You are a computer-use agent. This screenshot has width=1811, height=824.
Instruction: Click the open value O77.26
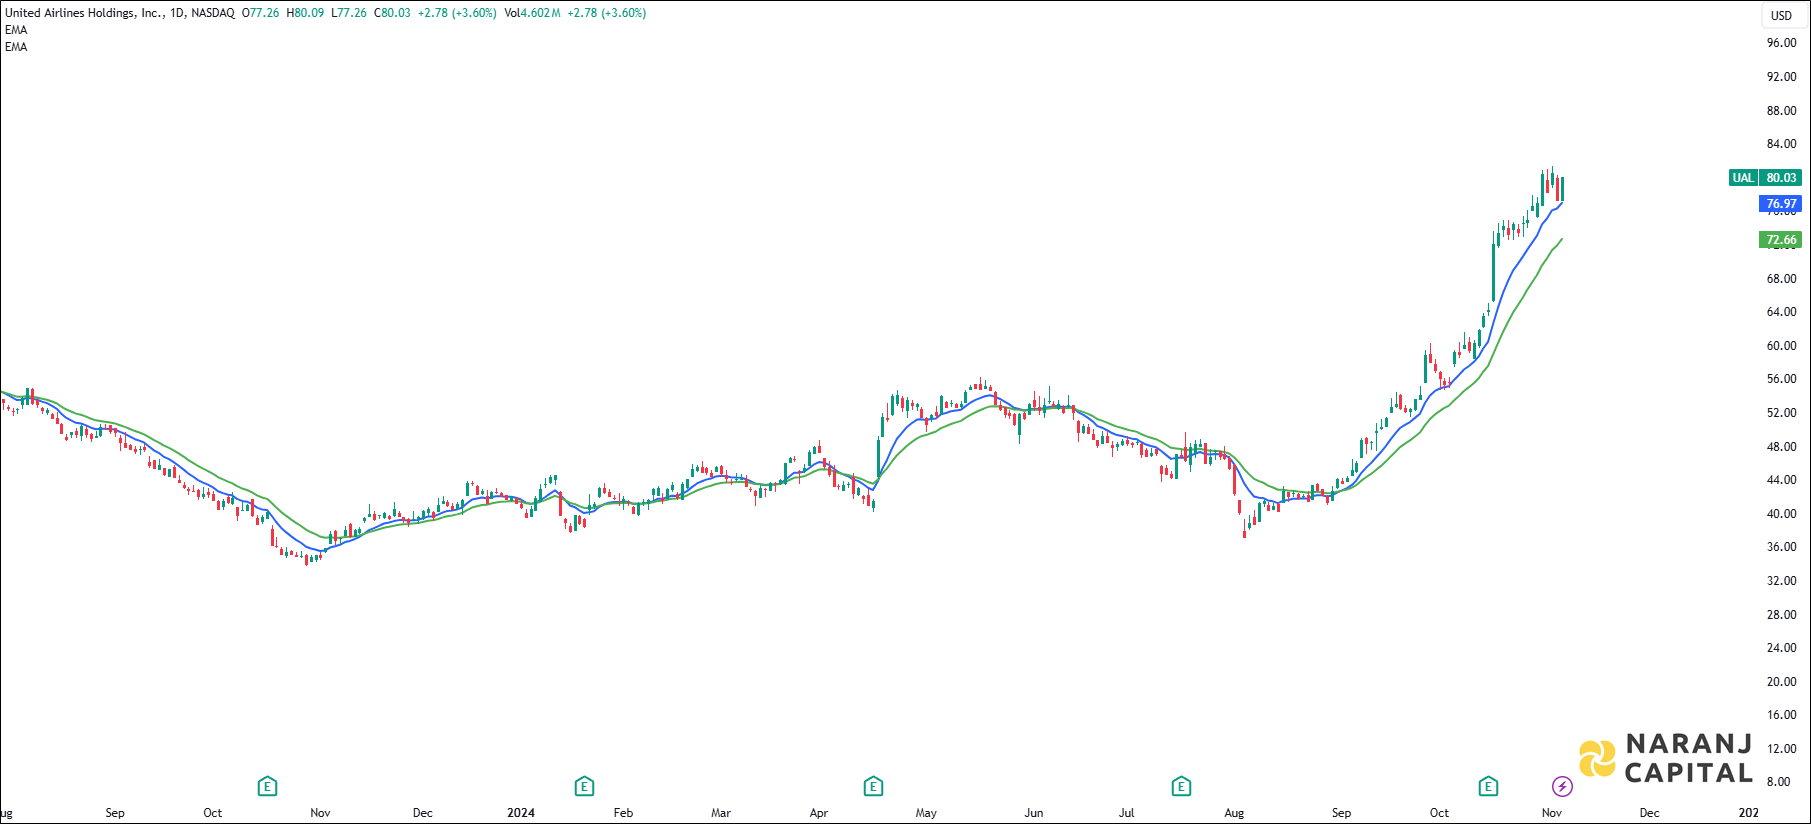pyautogui.click(x=261, y=13)
